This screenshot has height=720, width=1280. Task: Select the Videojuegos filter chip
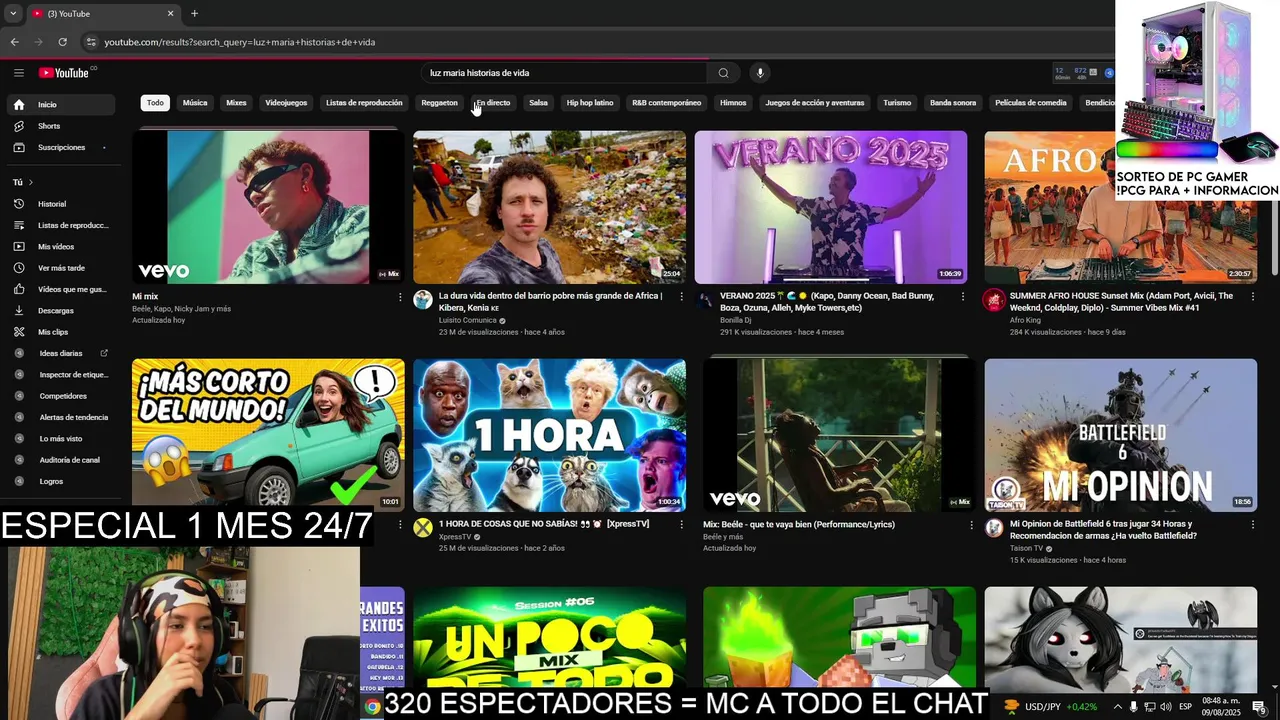(x=286, y=103)
